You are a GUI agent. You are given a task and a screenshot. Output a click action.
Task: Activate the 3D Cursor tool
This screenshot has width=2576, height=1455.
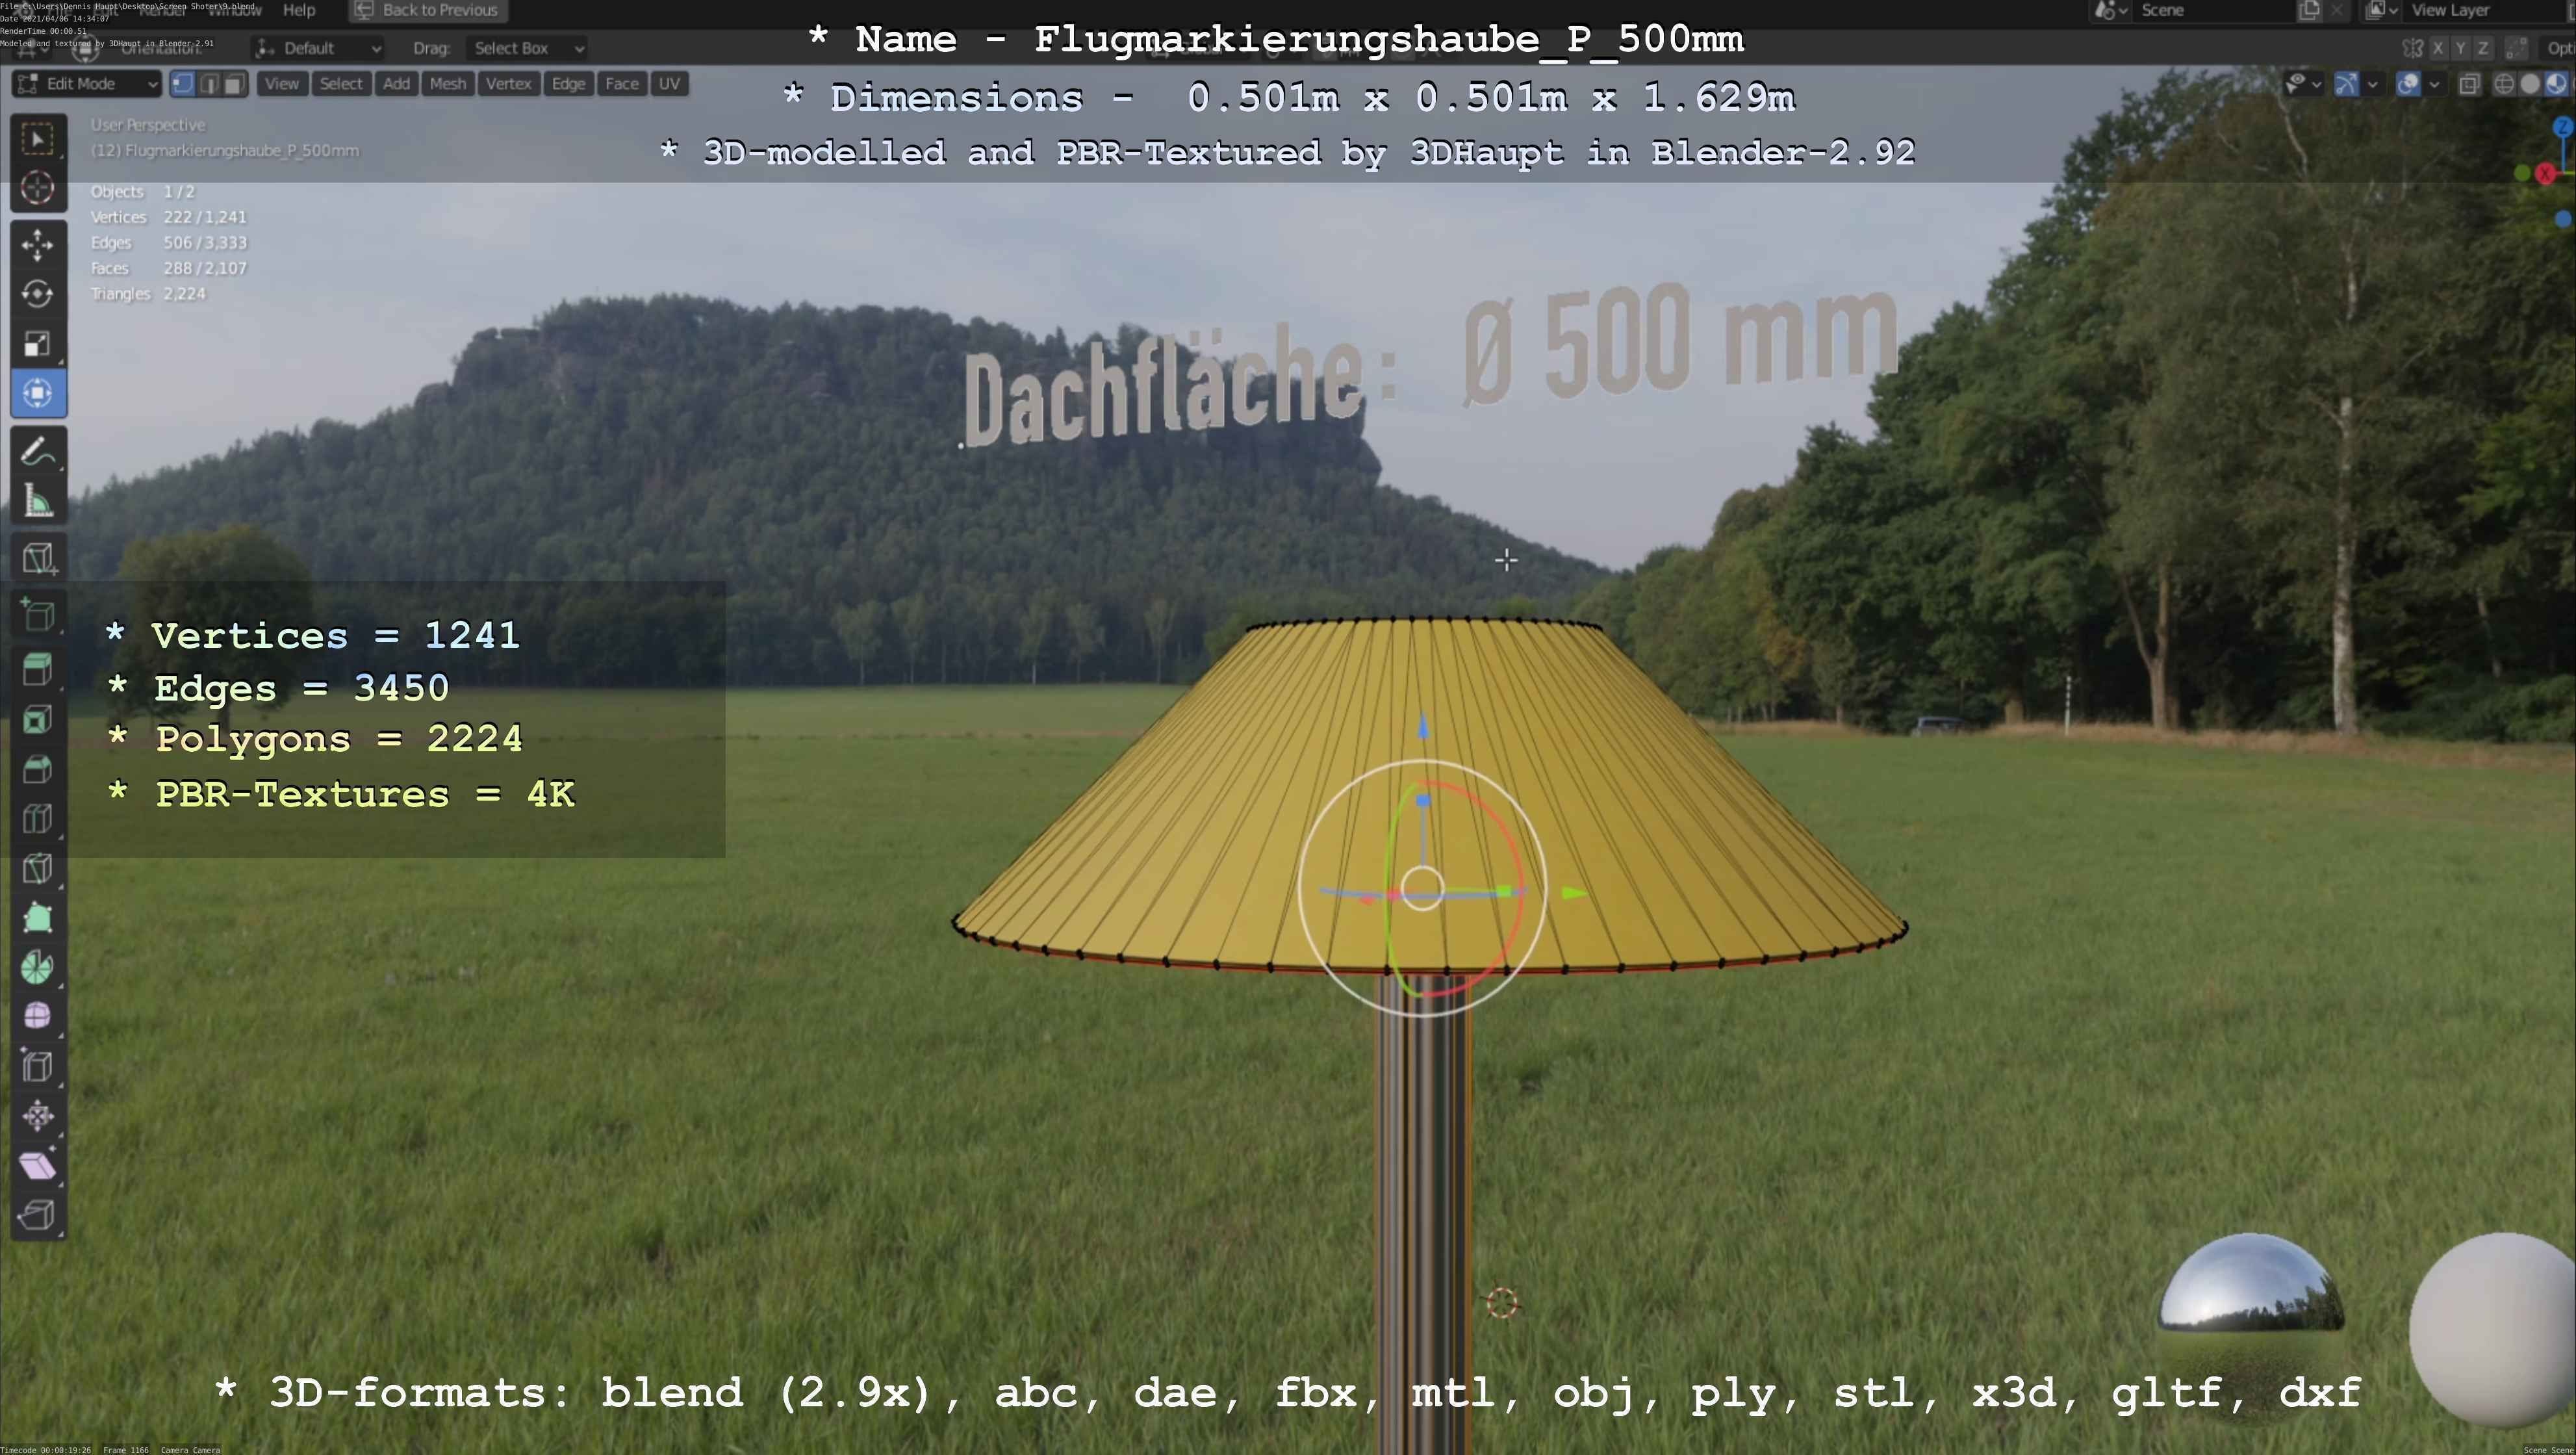coord(38,188)
